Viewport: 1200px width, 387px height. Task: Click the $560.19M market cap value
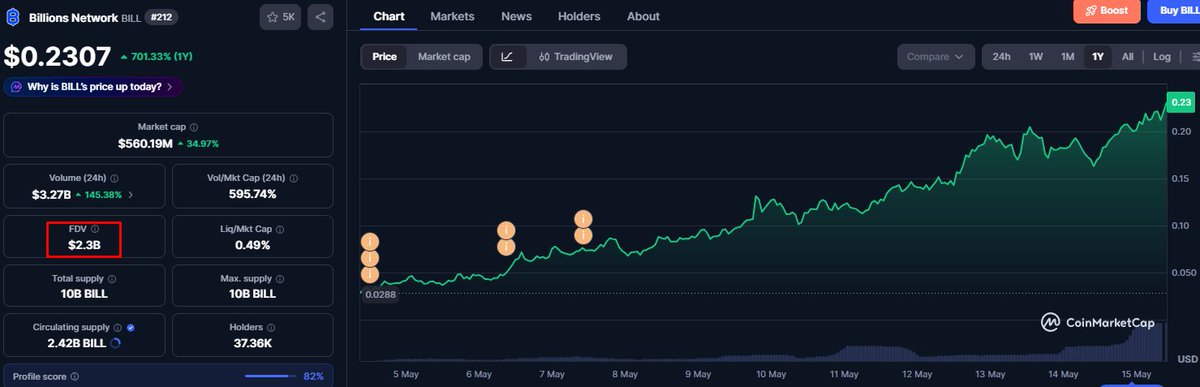coord(145,144)
